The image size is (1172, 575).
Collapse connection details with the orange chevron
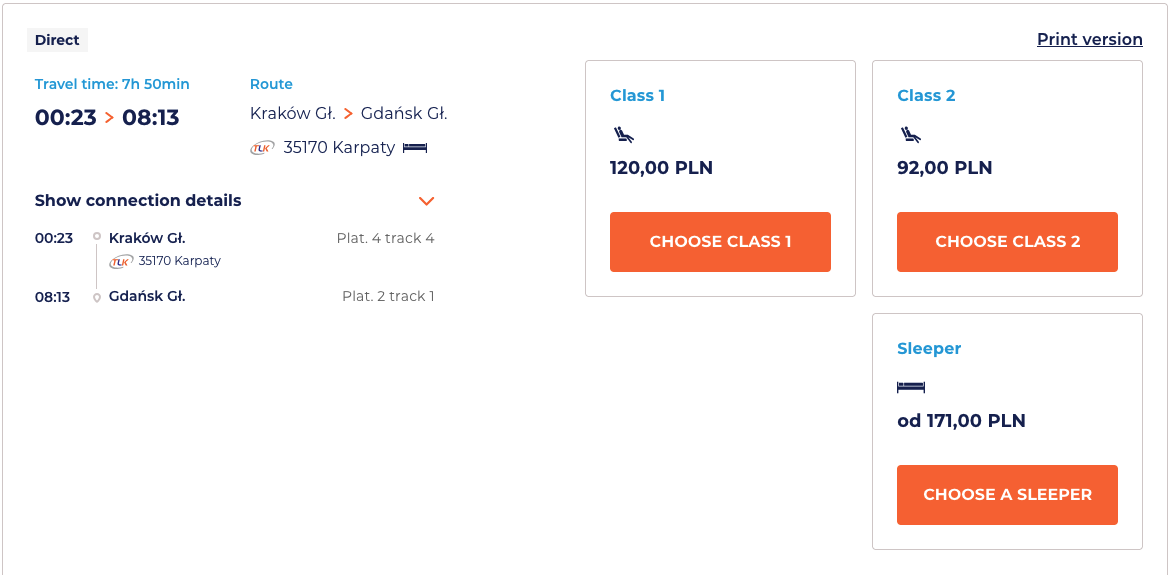click(x=427, y=201)
